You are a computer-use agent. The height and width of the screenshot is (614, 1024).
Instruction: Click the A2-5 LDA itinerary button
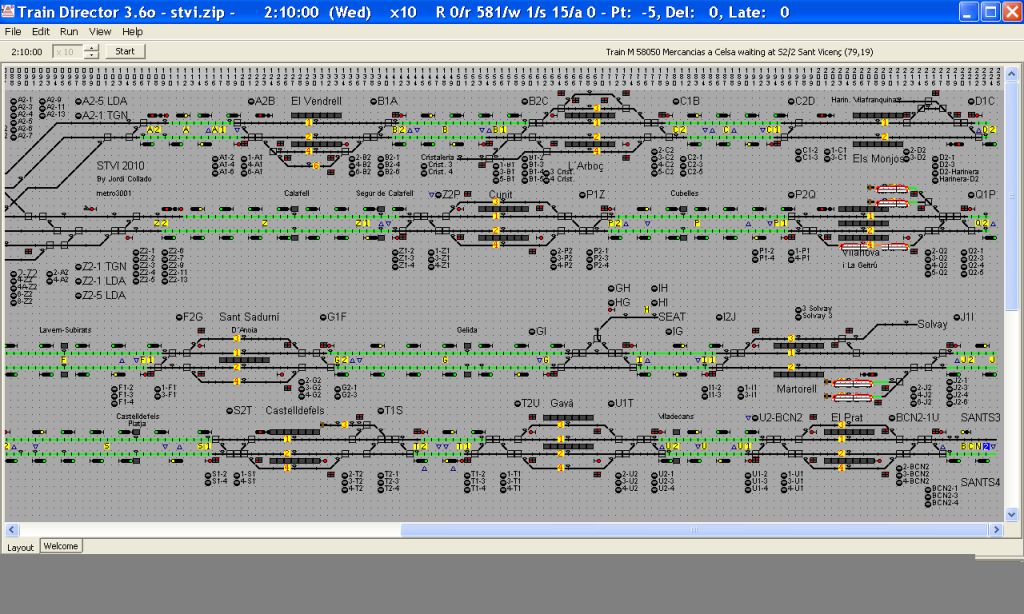tap(74, 101)
